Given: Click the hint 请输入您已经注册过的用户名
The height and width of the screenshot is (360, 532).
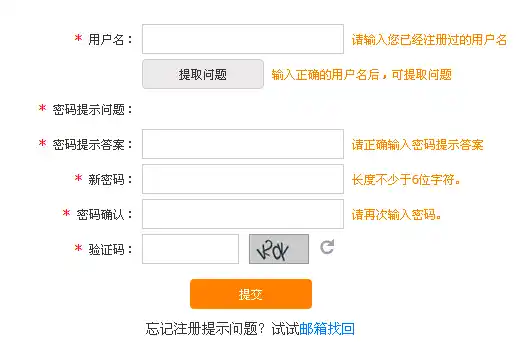Looking at the screenshot, I should tap(429, 40).
